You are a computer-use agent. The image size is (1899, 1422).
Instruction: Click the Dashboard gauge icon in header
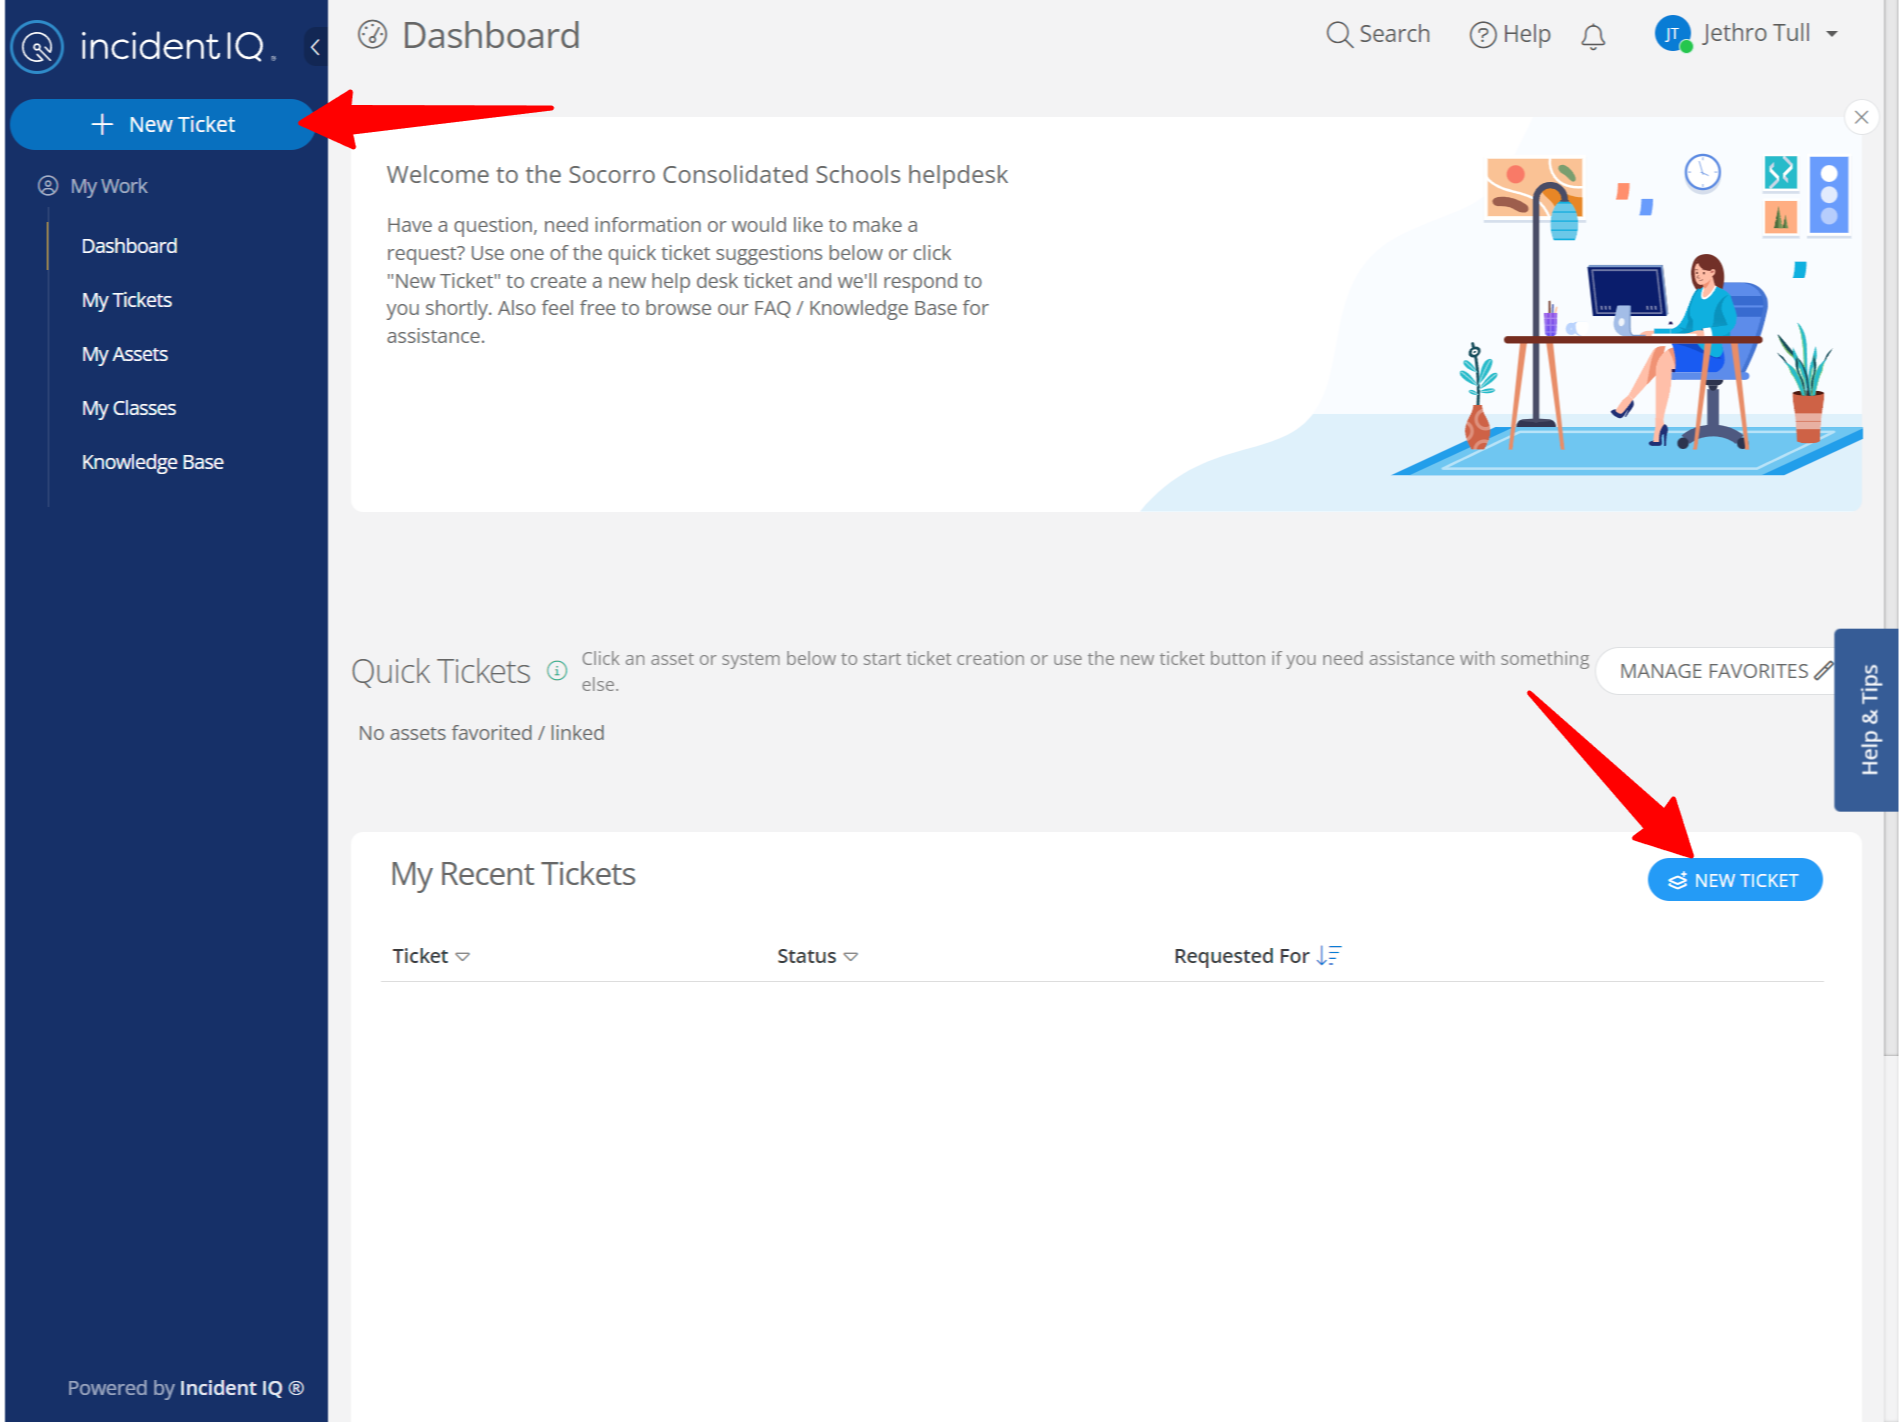(372, 35)
